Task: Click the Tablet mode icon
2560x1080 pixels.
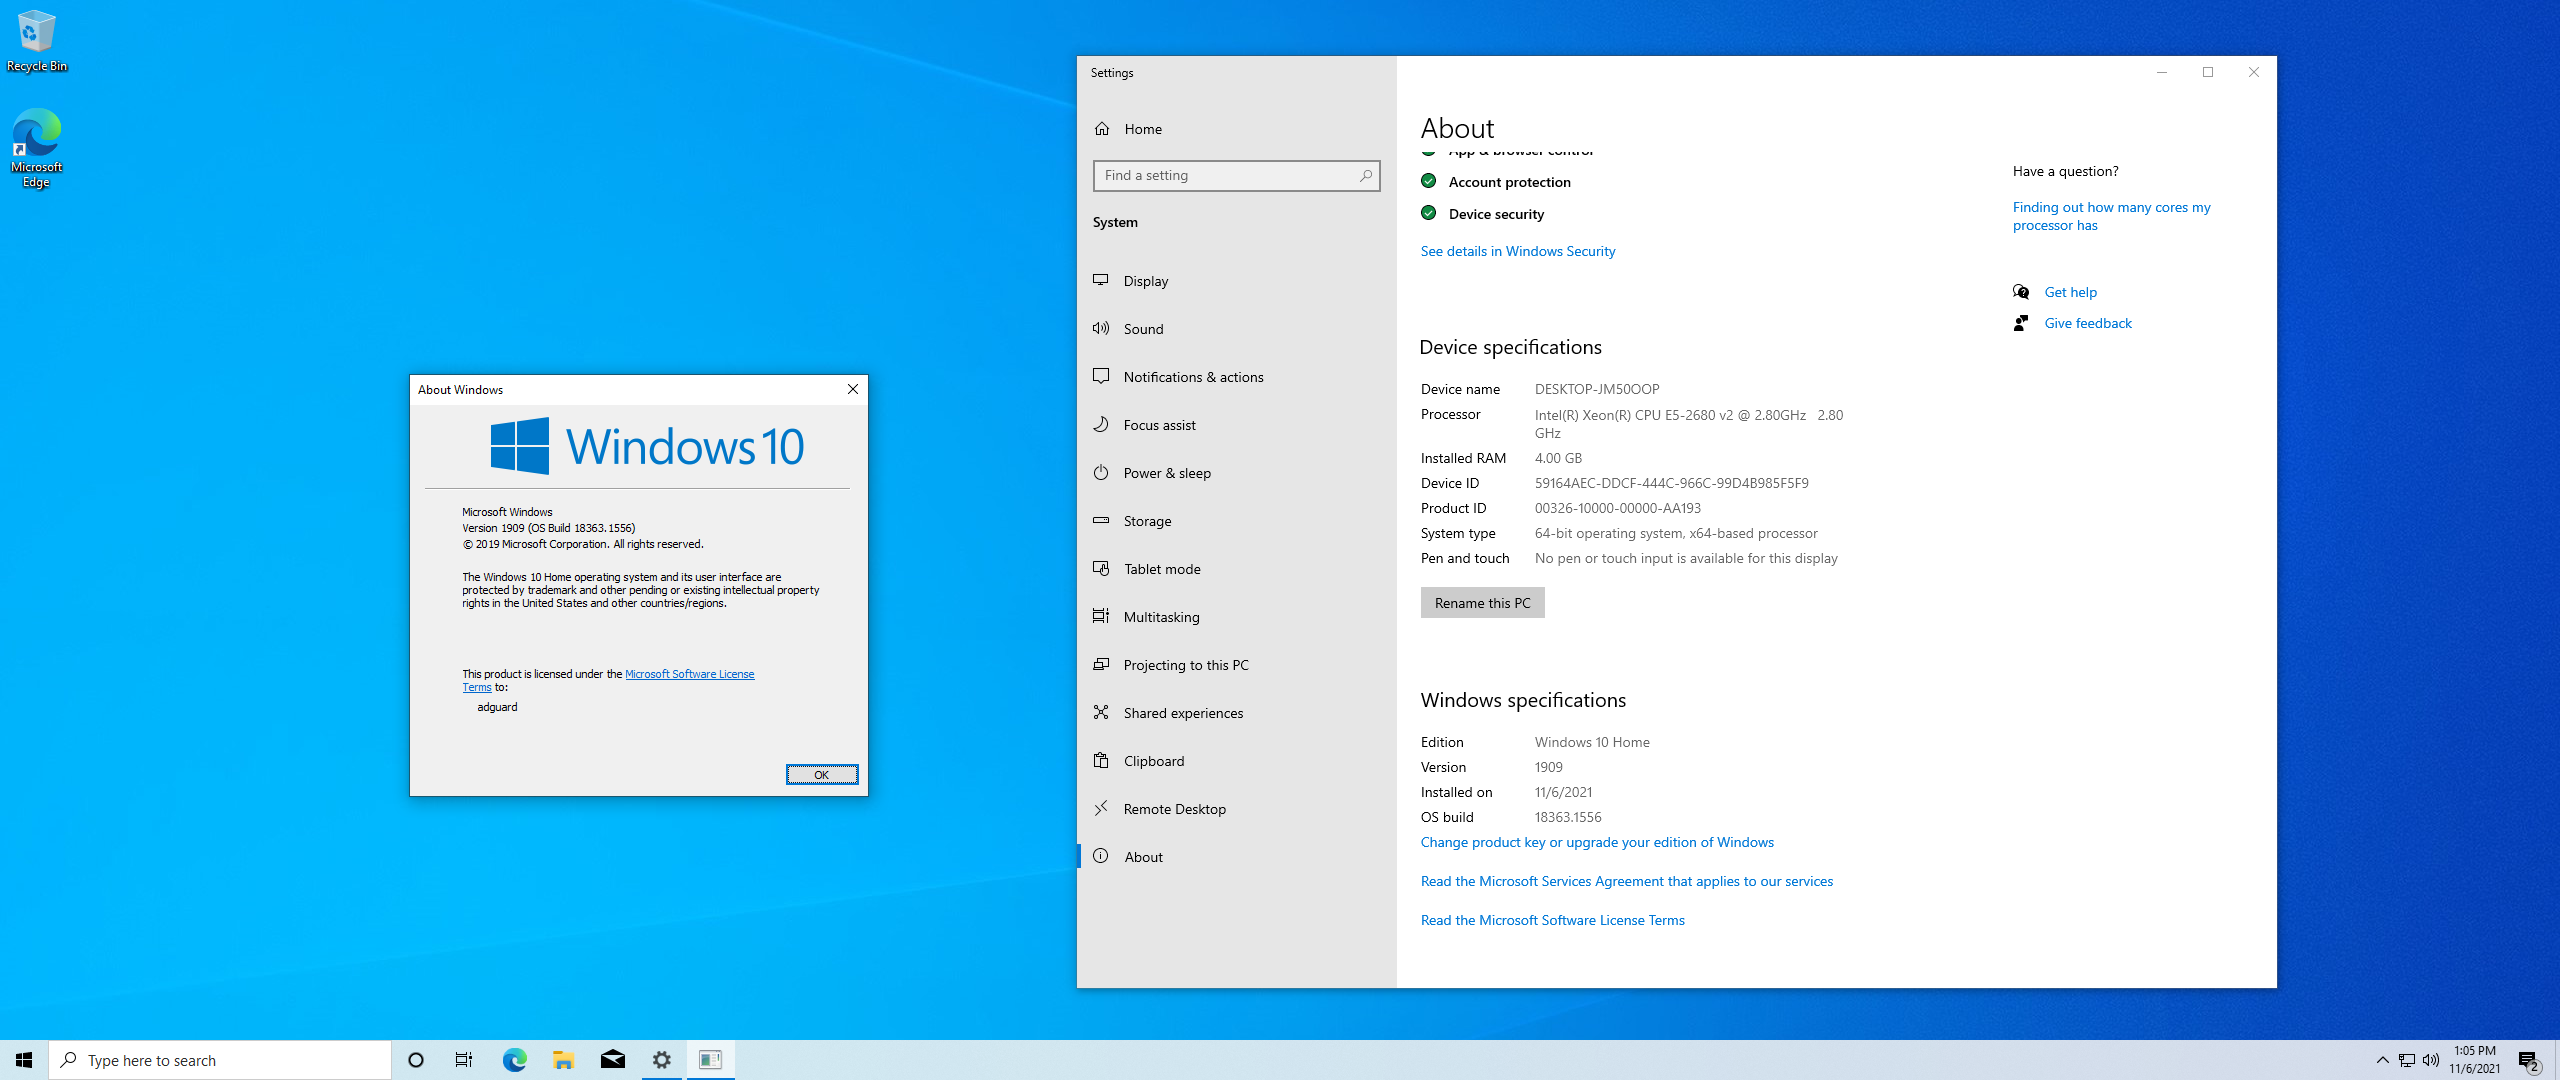Action: click(1101, 568)
